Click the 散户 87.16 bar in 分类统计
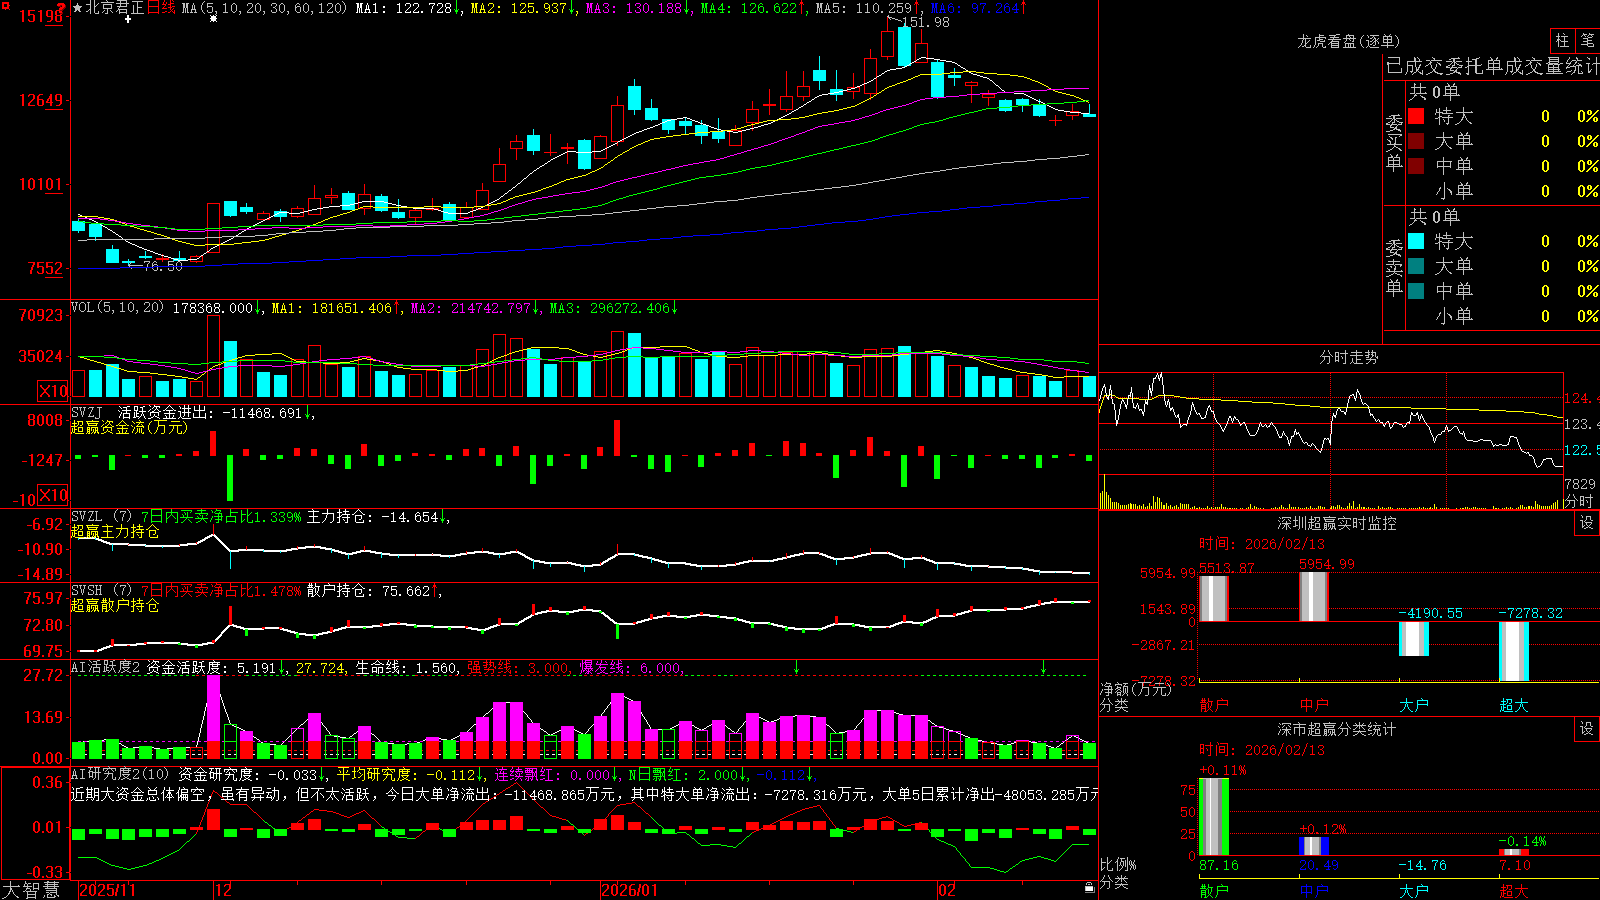 [1213, 816]
